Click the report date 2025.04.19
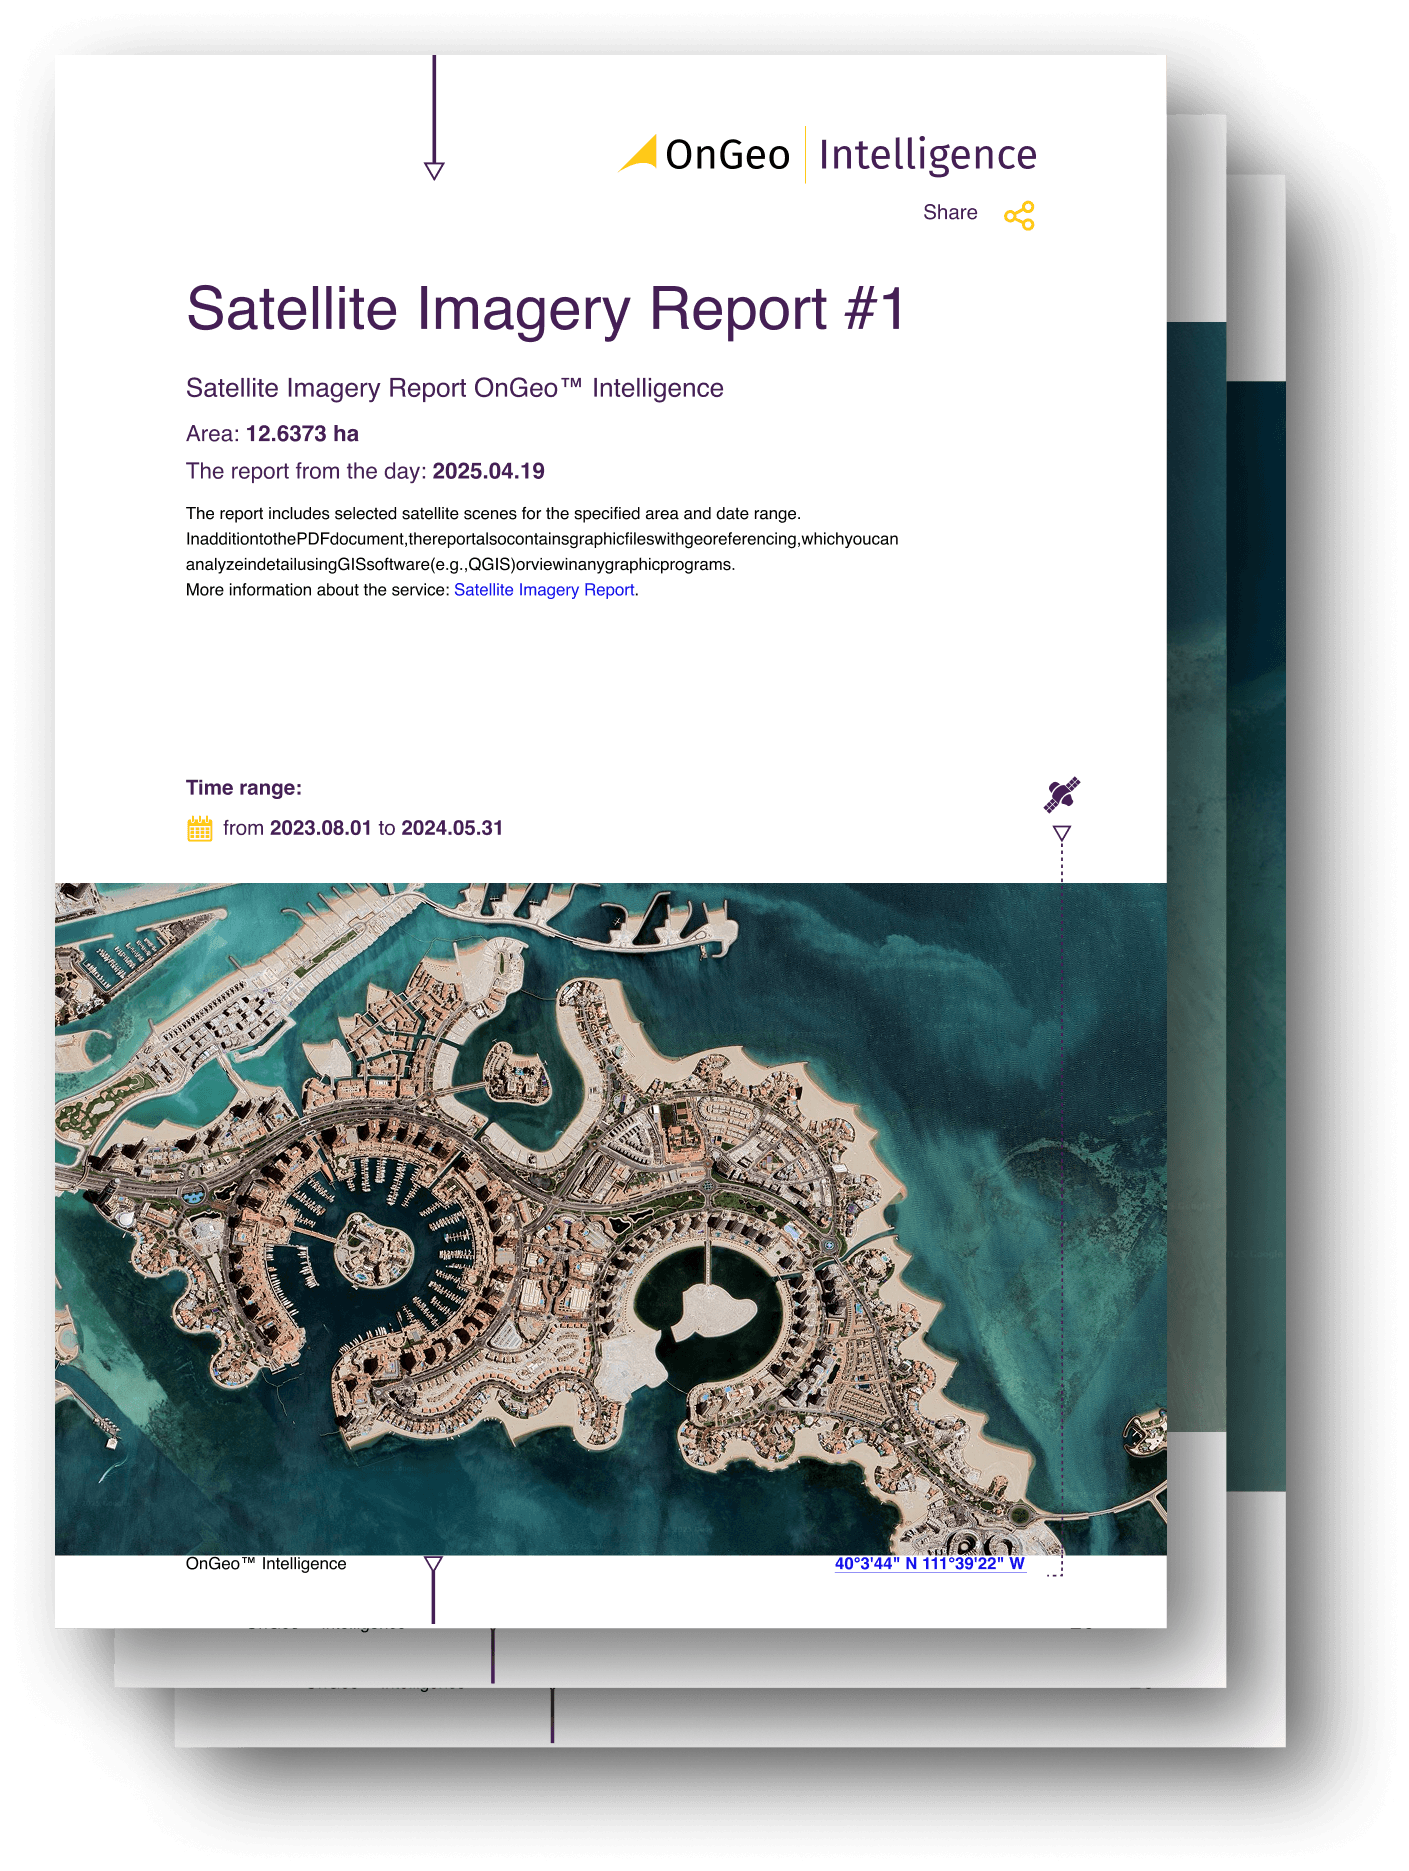The image size is (1409, 1871). click(488, 471)
